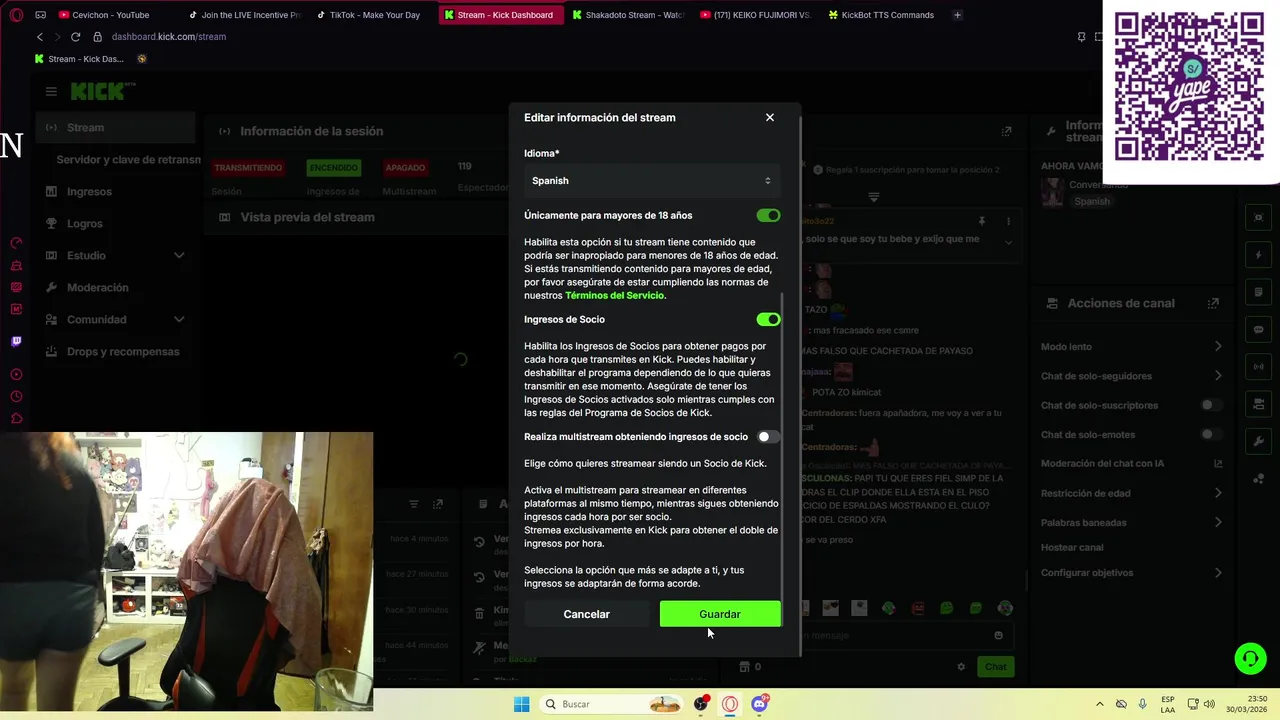Open the emoji picker in chat input
Image resolution: width=1280 pixels, height=720 pixels.
point(998,635)
